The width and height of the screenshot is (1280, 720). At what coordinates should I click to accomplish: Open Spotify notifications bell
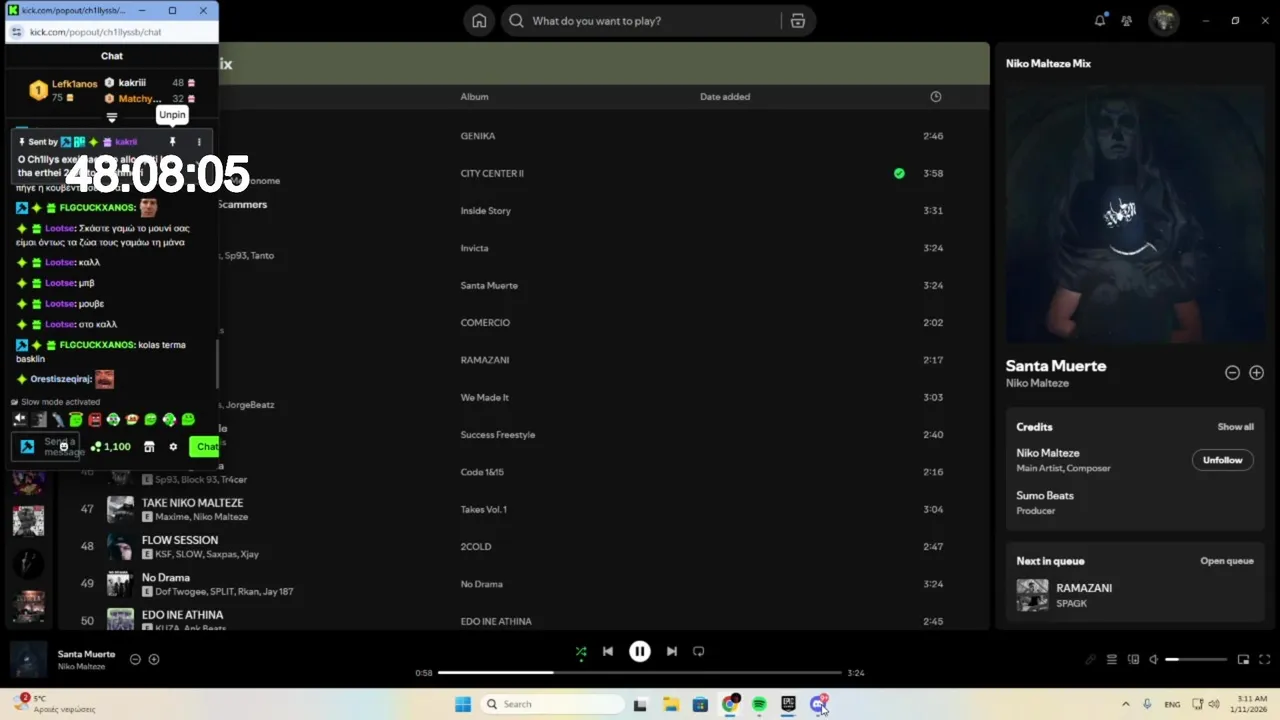tap(1100, 20)
